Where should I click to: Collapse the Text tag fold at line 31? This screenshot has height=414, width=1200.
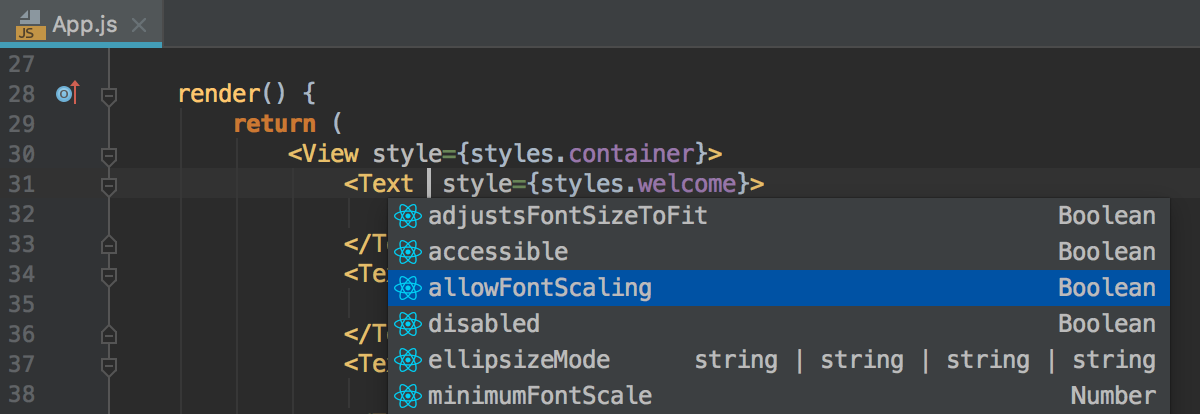point(110,185)
